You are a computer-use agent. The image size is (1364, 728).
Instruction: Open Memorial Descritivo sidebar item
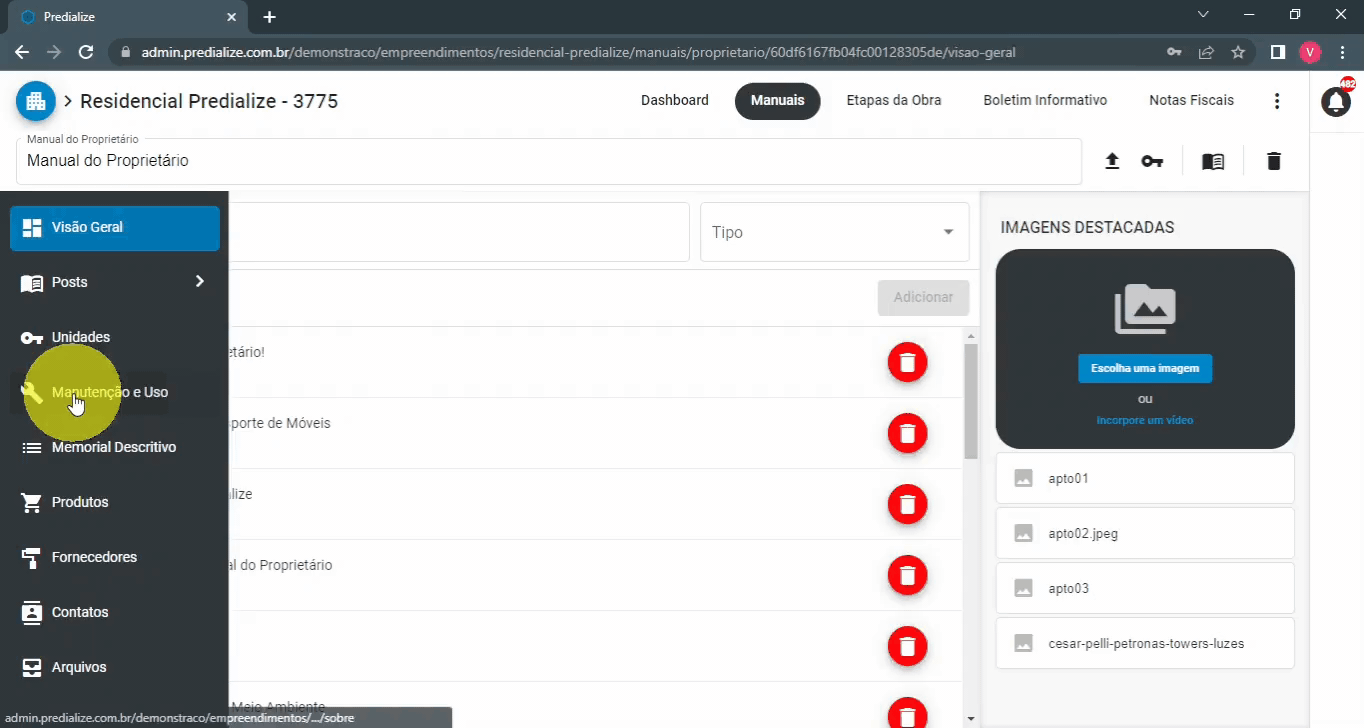113,447
